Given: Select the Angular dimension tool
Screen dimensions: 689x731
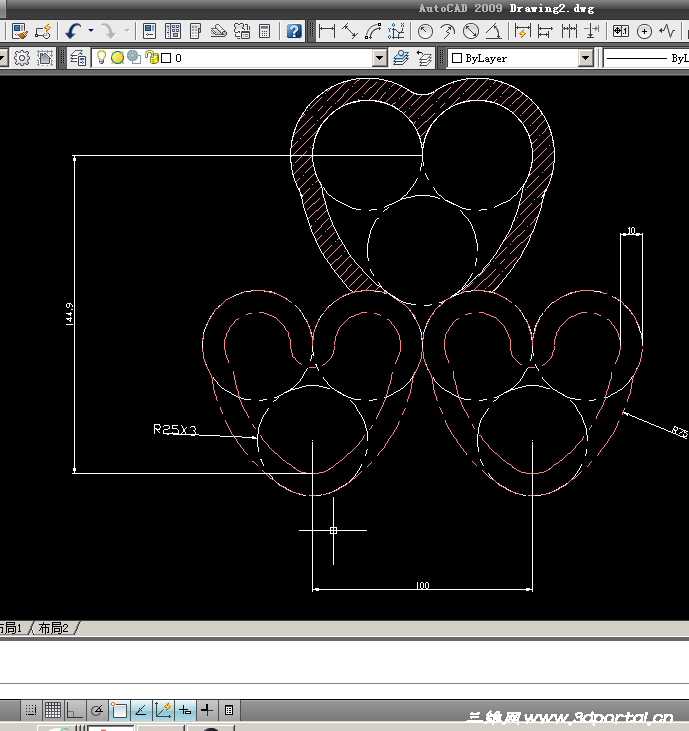Looking at the screenshot, I should tap(494, 31).
